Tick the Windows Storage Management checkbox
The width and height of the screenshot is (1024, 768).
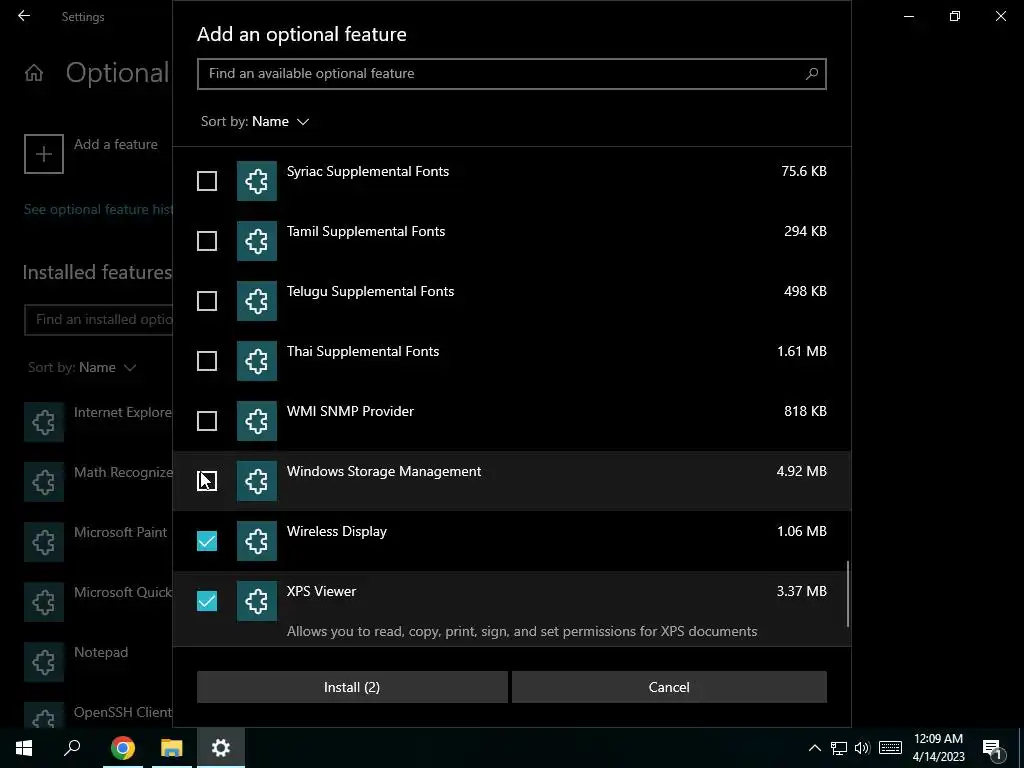coord(207,481)
